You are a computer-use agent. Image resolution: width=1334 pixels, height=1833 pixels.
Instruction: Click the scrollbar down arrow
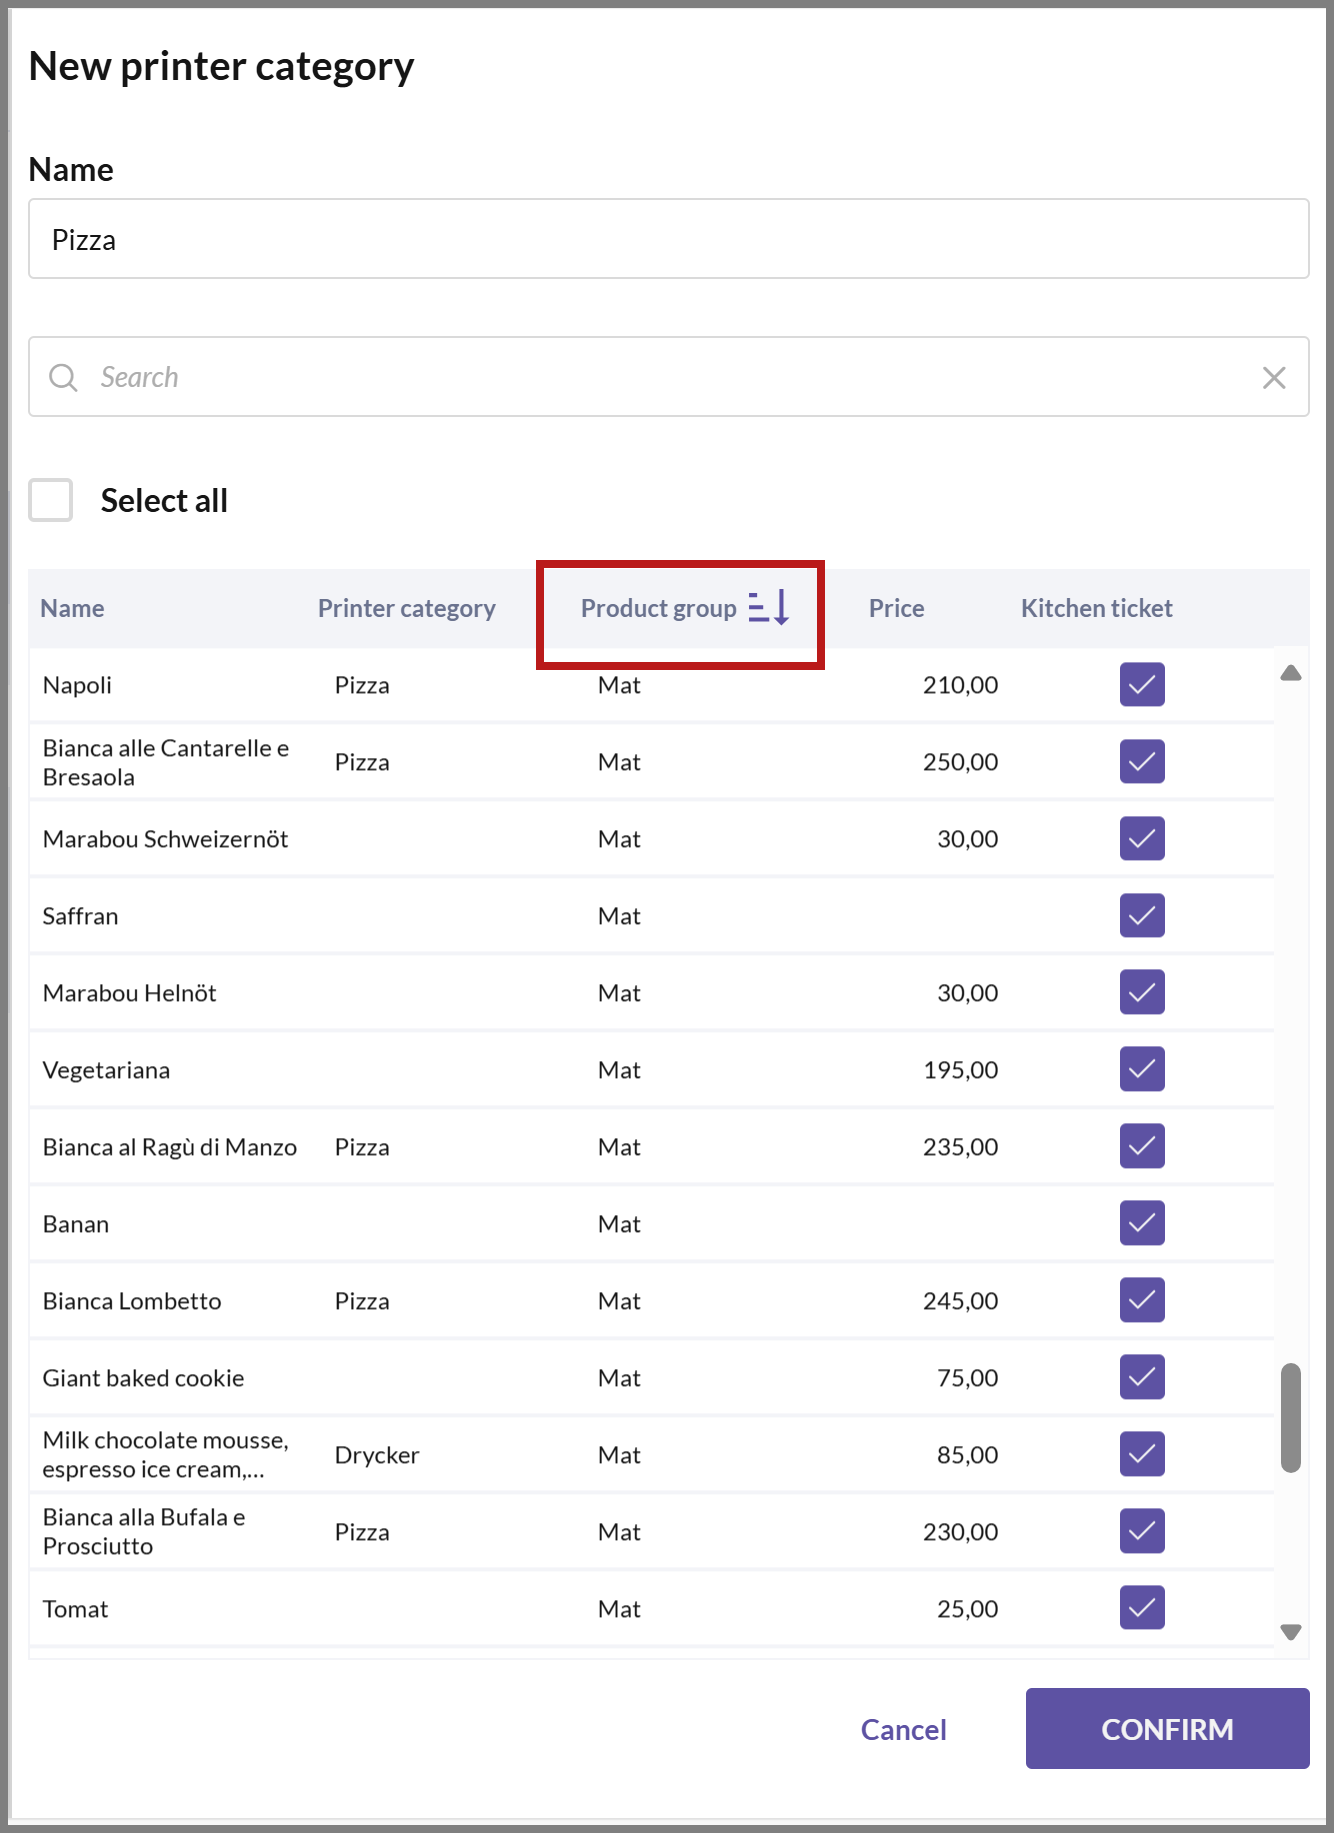(x=1290, y=1631)
